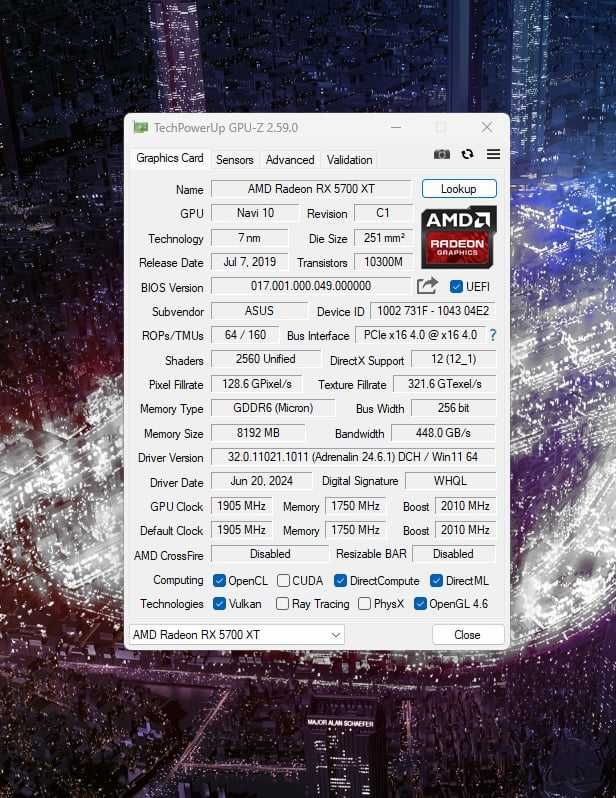The image size is (616, 798).
Task: Switch to the Validation tab
Action: pyautogui.click(x=350, y=160)
